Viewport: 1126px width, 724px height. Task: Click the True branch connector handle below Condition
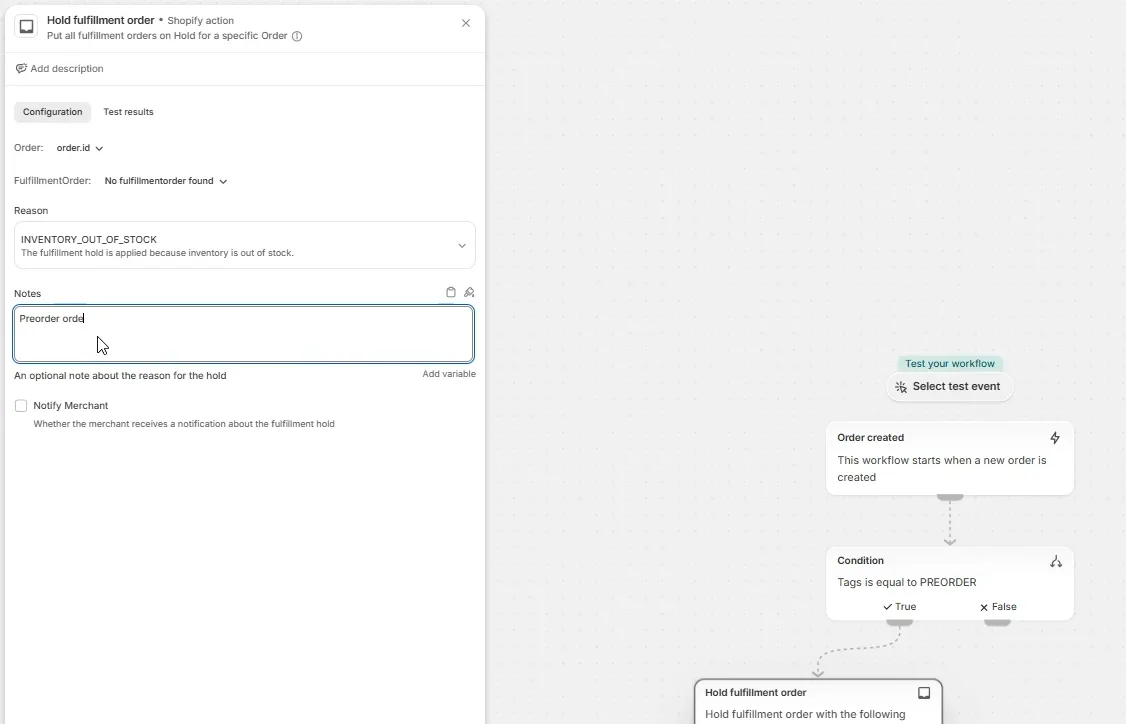tap(900, 622)
